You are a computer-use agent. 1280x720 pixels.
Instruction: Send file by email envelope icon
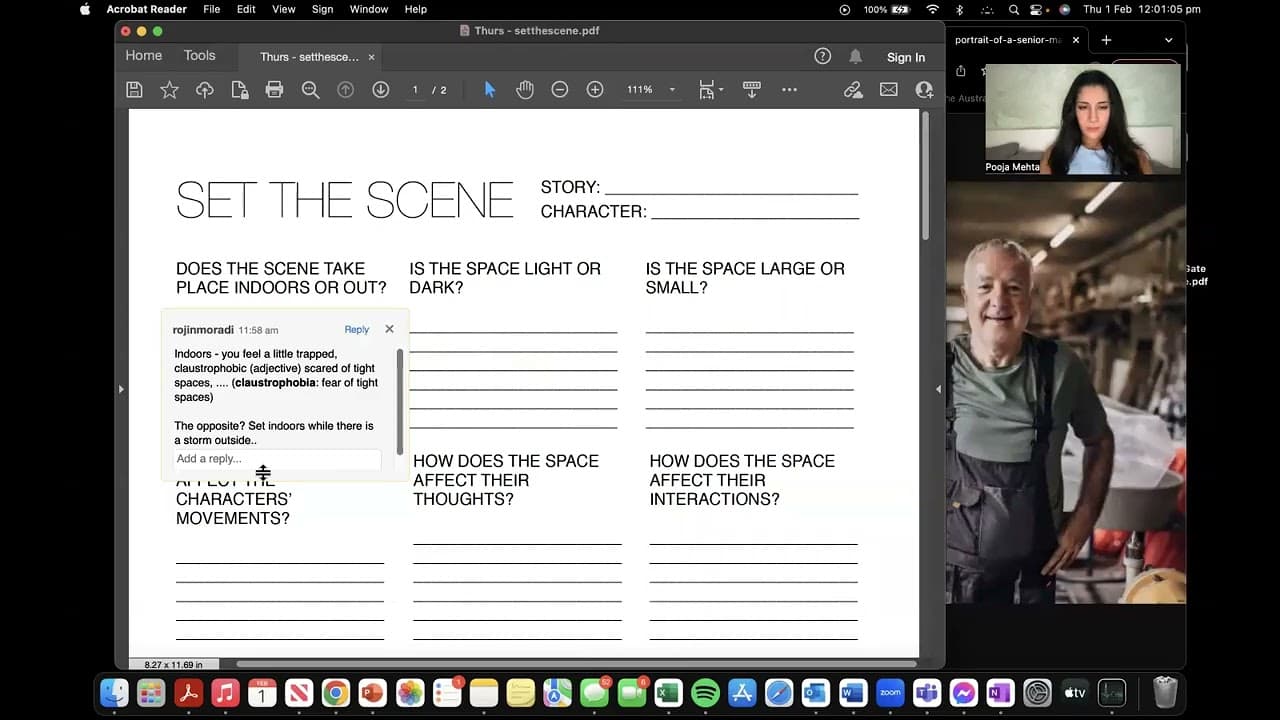tap(888, 90)
